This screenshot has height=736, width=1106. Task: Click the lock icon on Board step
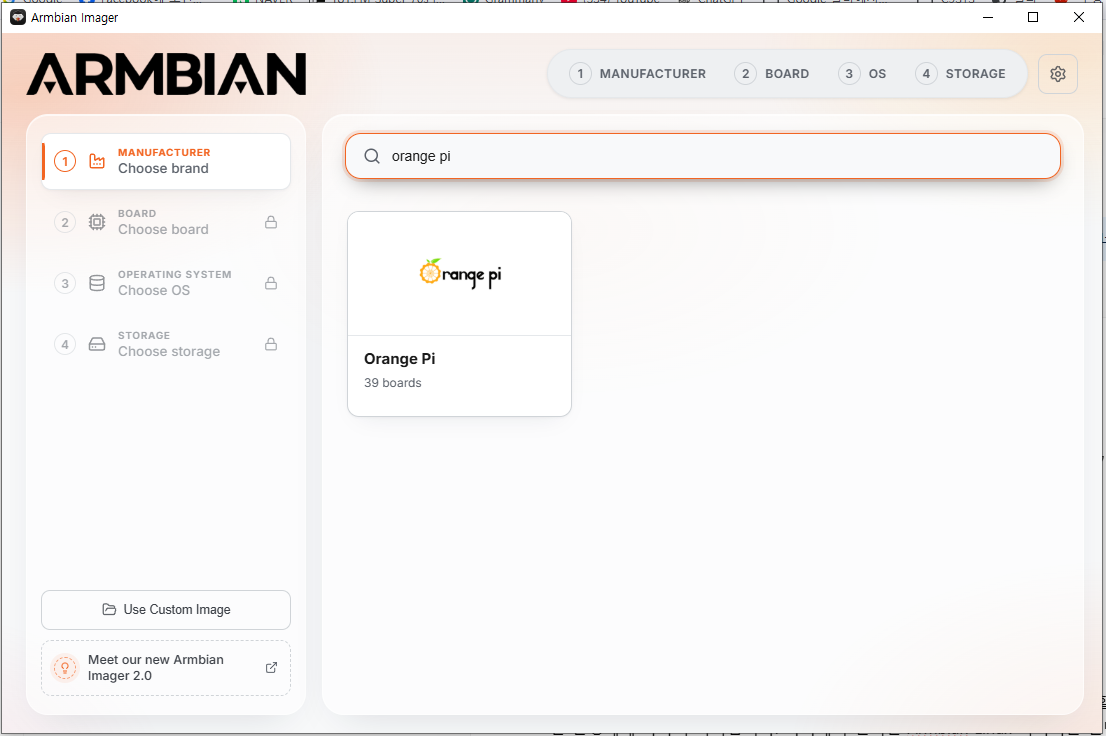point(271,222)
